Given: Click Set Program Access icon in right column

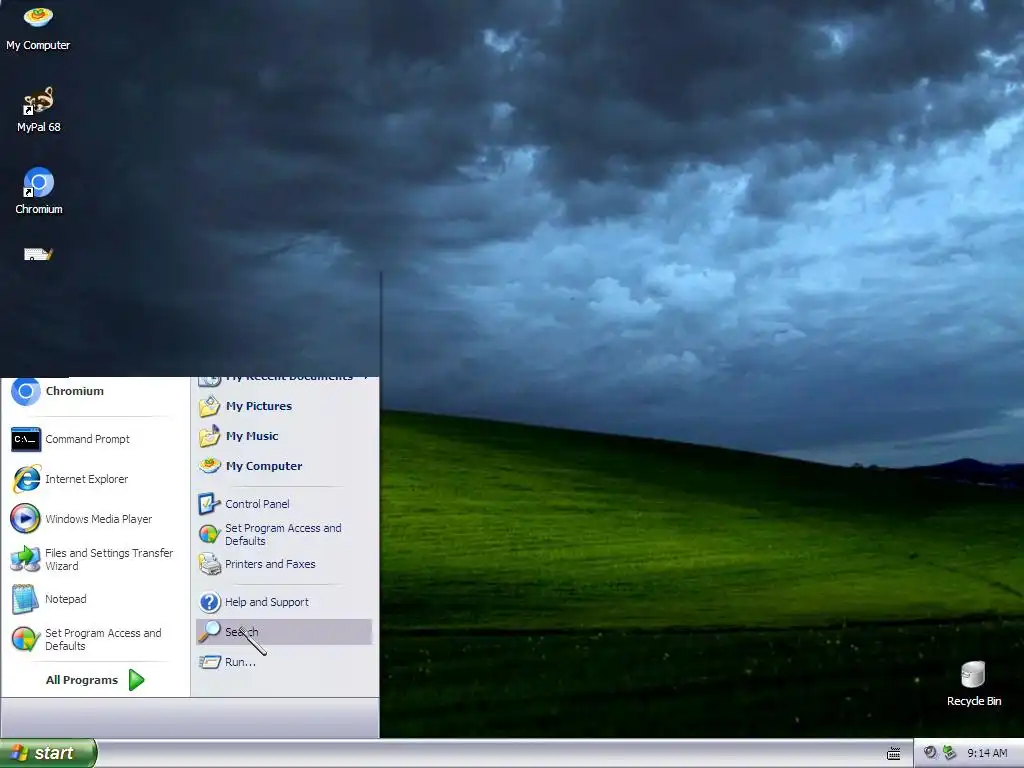Looking at the screenshot, I should click(210, 534).
